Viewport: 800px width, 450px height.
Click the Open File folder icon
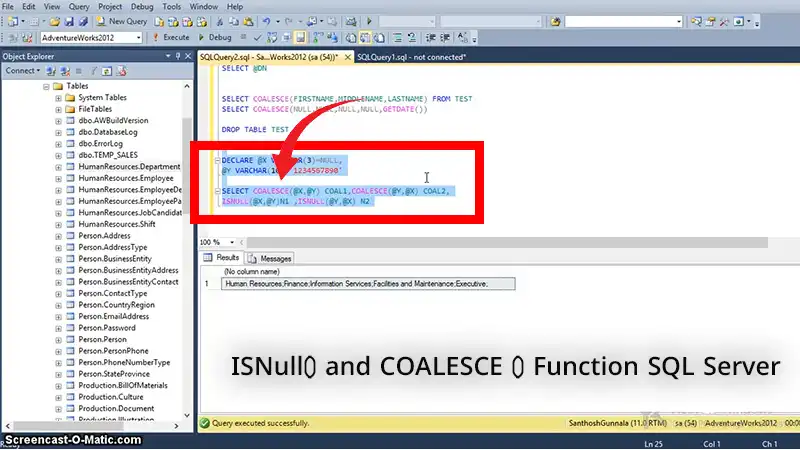point(55,21)
